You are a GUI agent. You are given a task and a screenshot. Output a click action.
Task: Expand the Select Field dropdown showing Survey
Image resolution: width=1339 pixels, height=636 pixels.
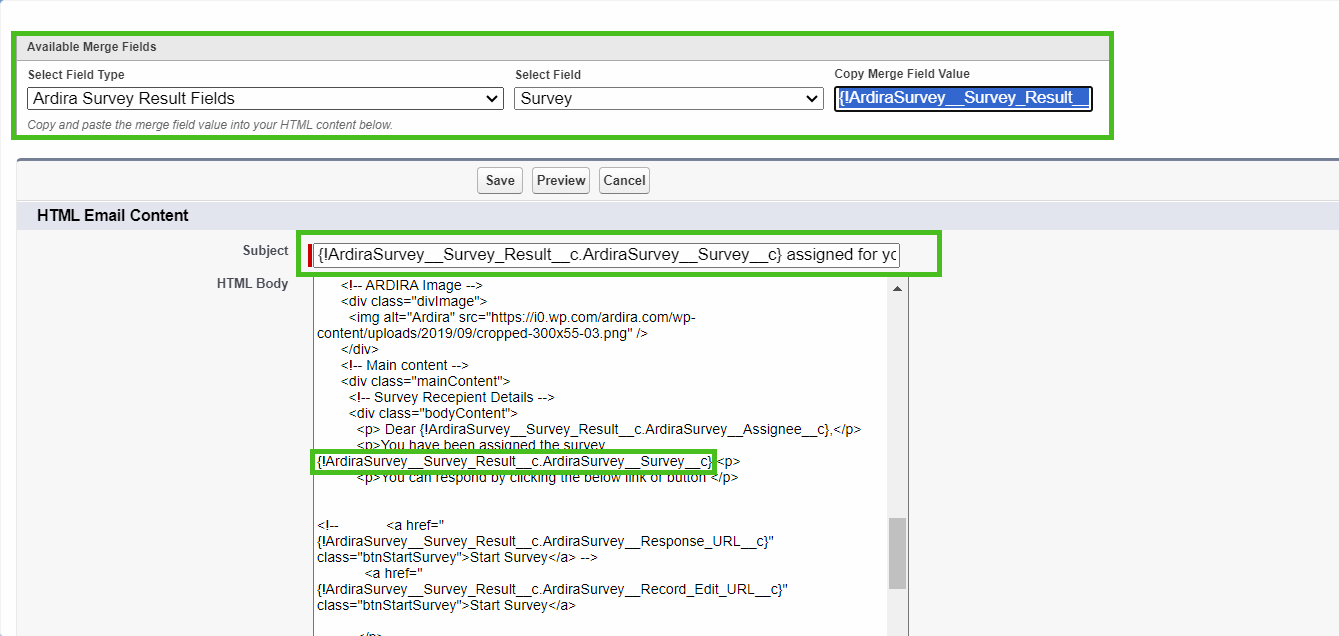[x=669, y=98]
